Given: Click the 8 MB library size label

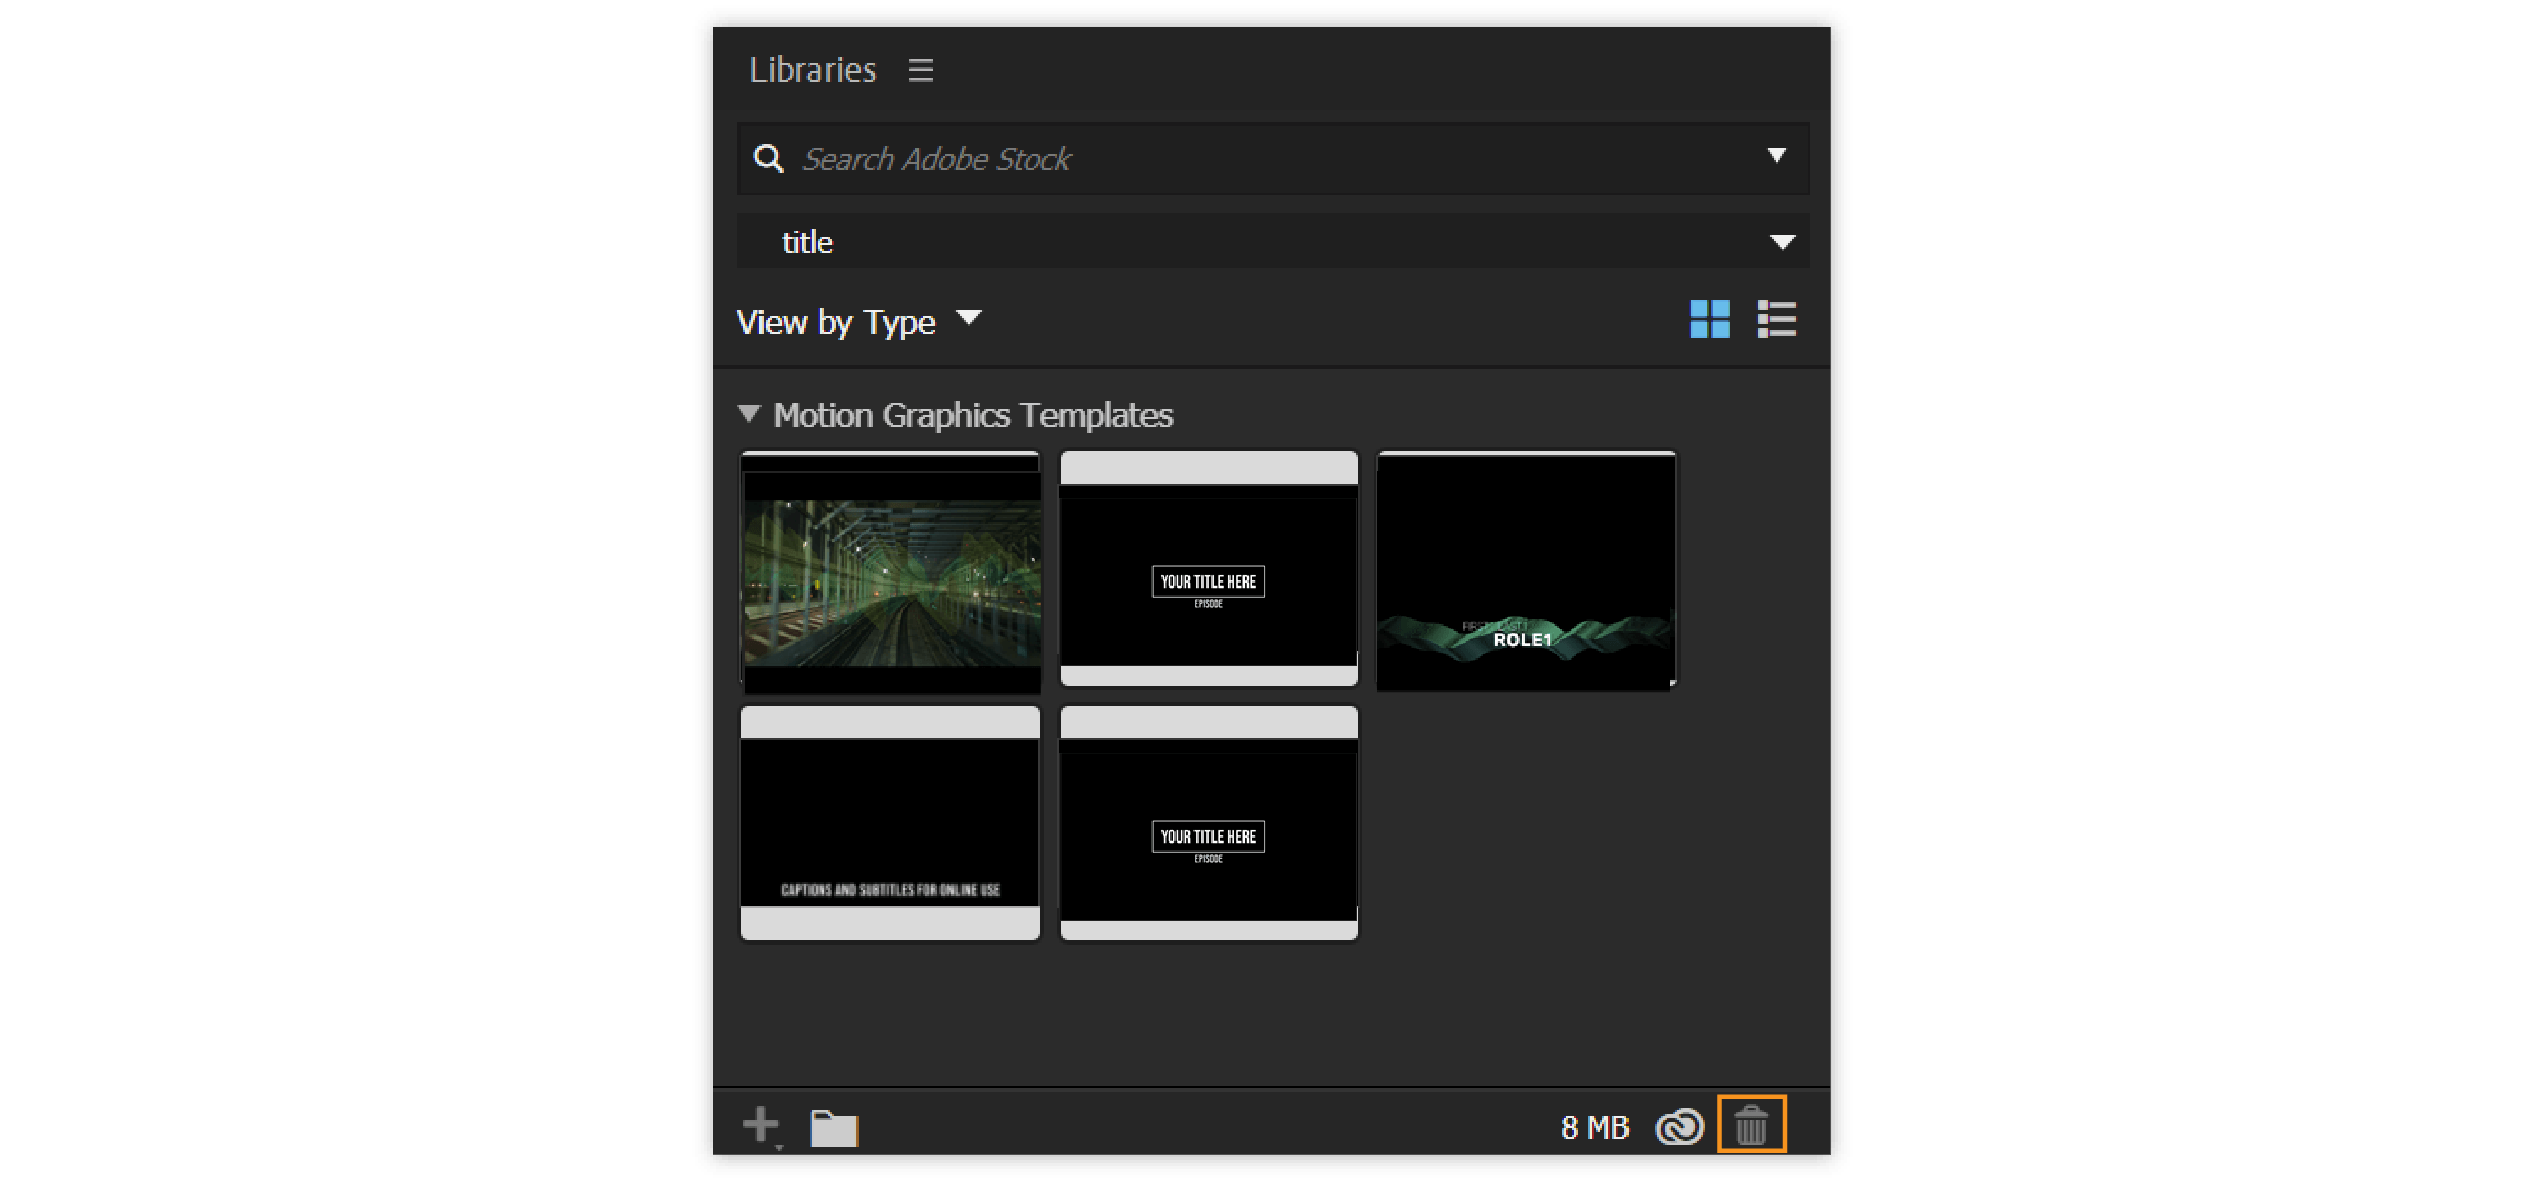Looking at the screenshot, I should [1594, 1128].
